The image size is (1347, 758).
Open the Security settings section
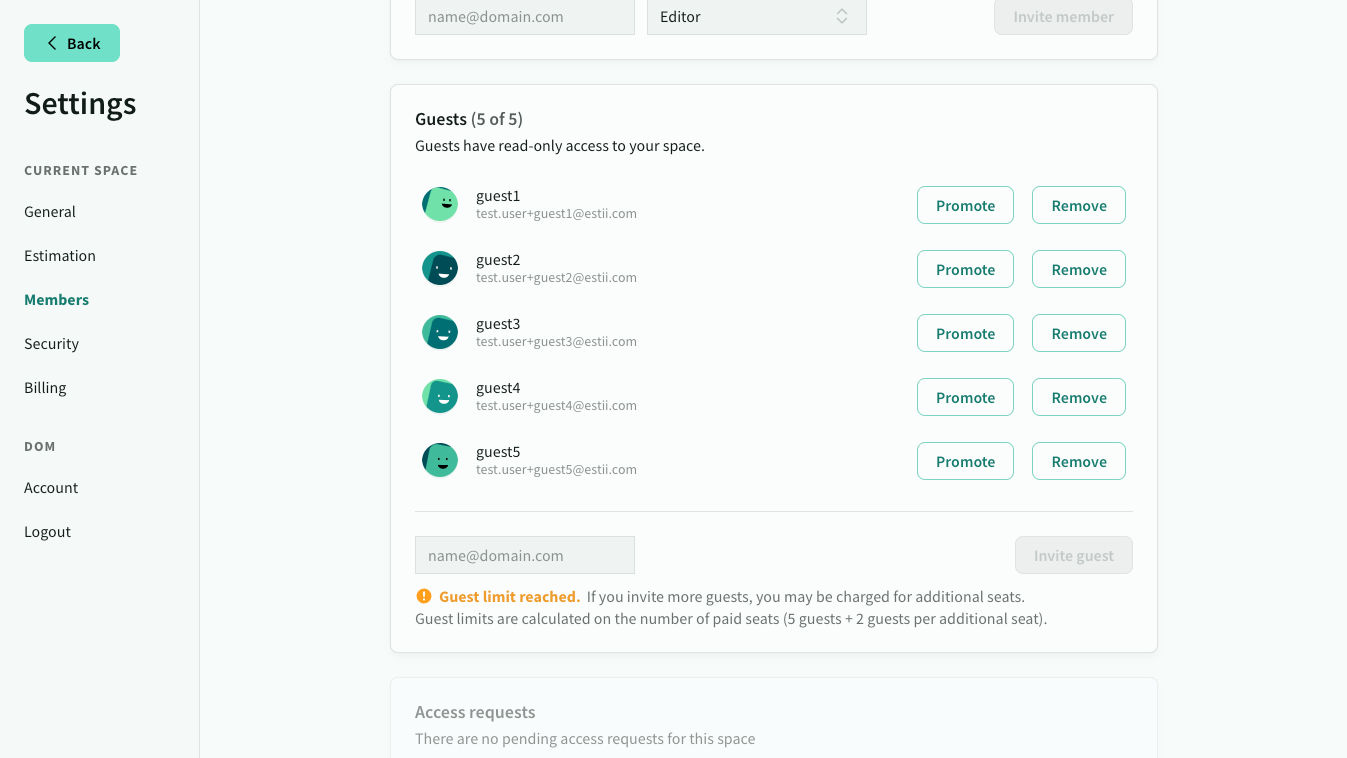click(x=52, y=344)
